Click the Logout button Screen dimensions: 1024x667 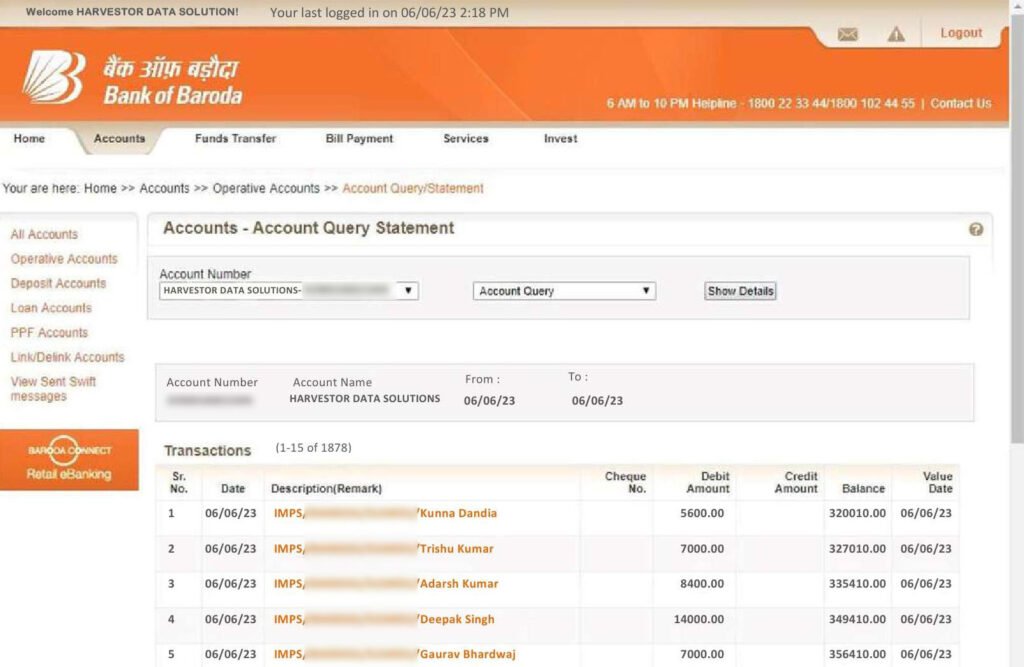[x=960, y=33]
